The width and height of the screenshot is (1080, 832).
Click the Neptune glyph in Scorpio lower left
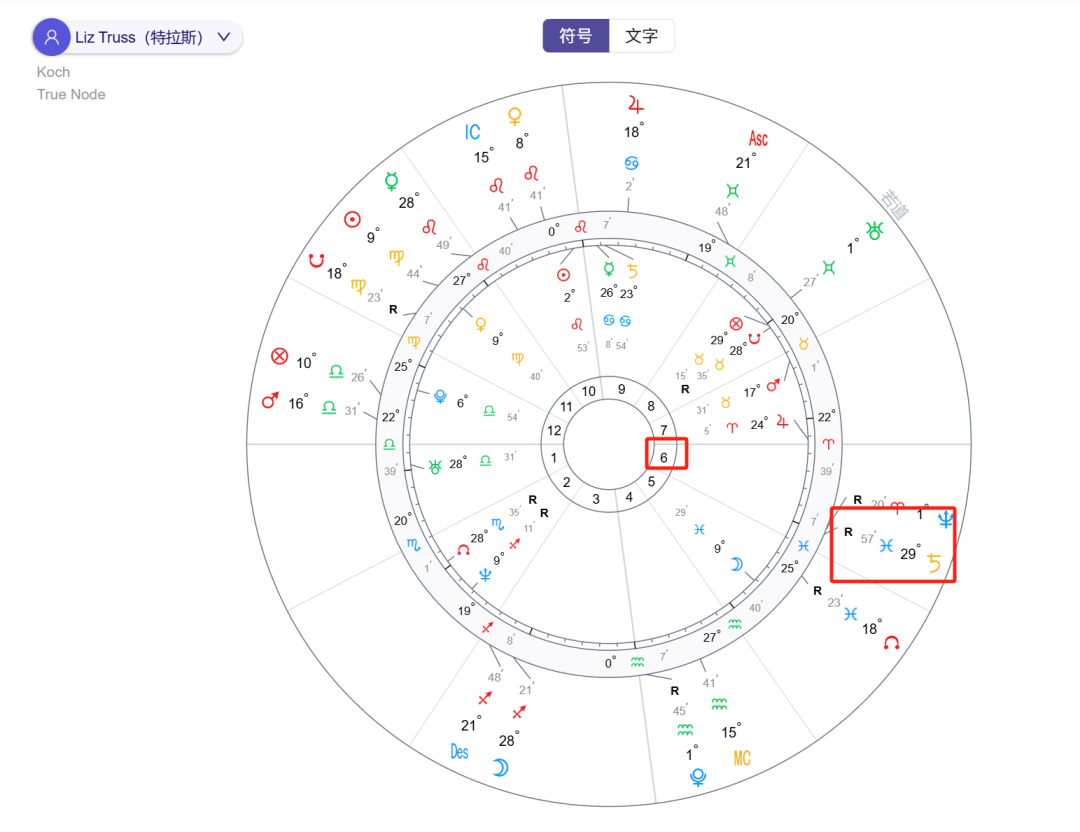pos(483,576)
